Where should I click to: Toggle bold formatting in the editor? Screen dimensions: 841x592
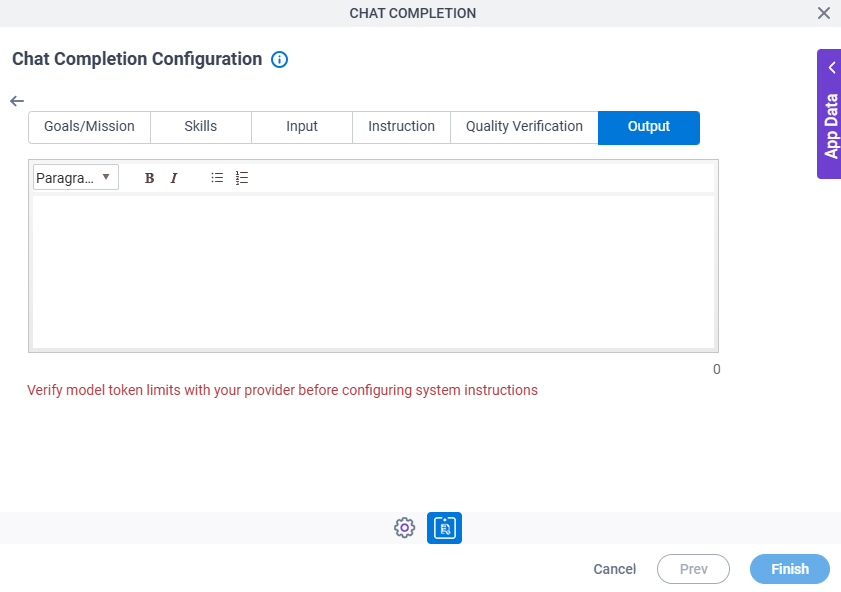(x=150, y=178)
